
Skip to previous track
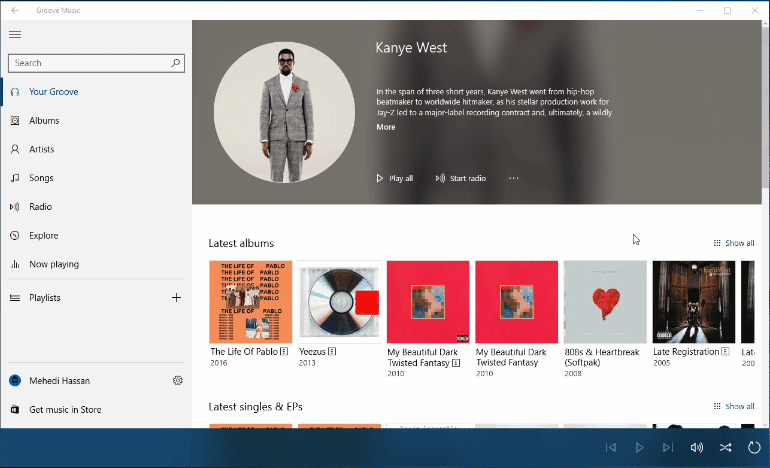(611, 447)
